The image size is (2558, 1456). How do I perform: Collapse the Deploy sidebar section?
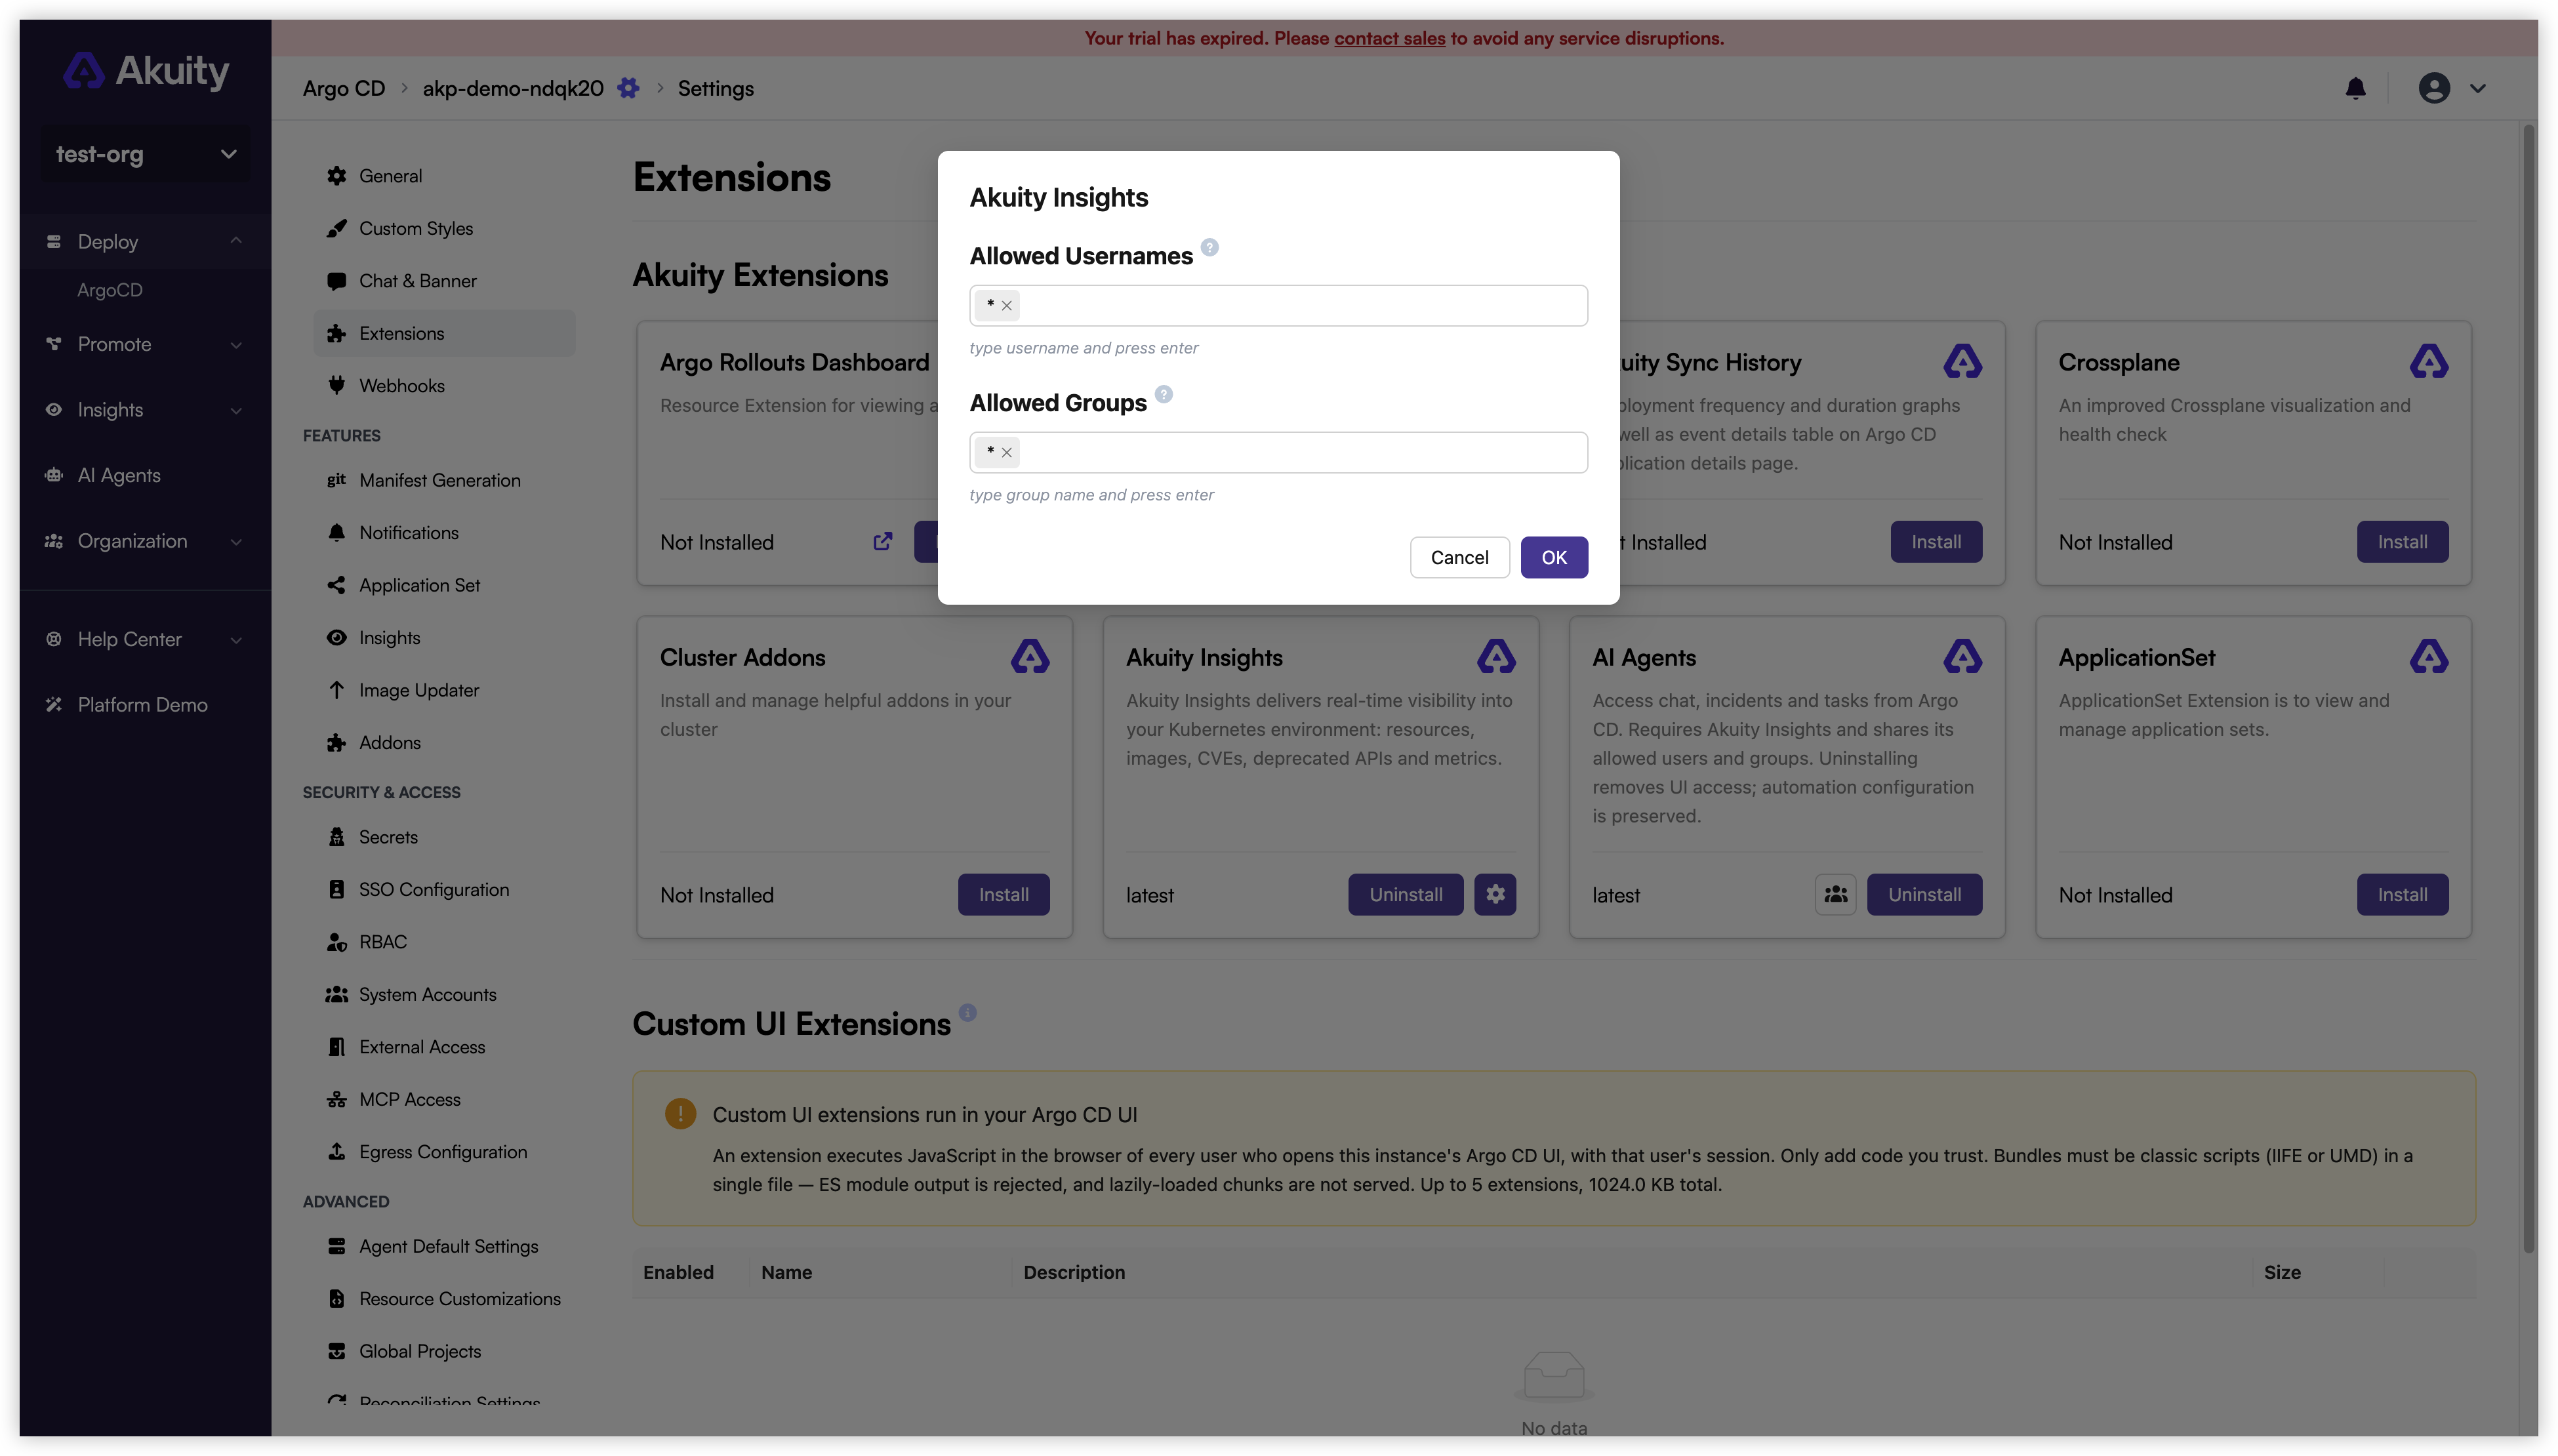(x=145, y=241)
